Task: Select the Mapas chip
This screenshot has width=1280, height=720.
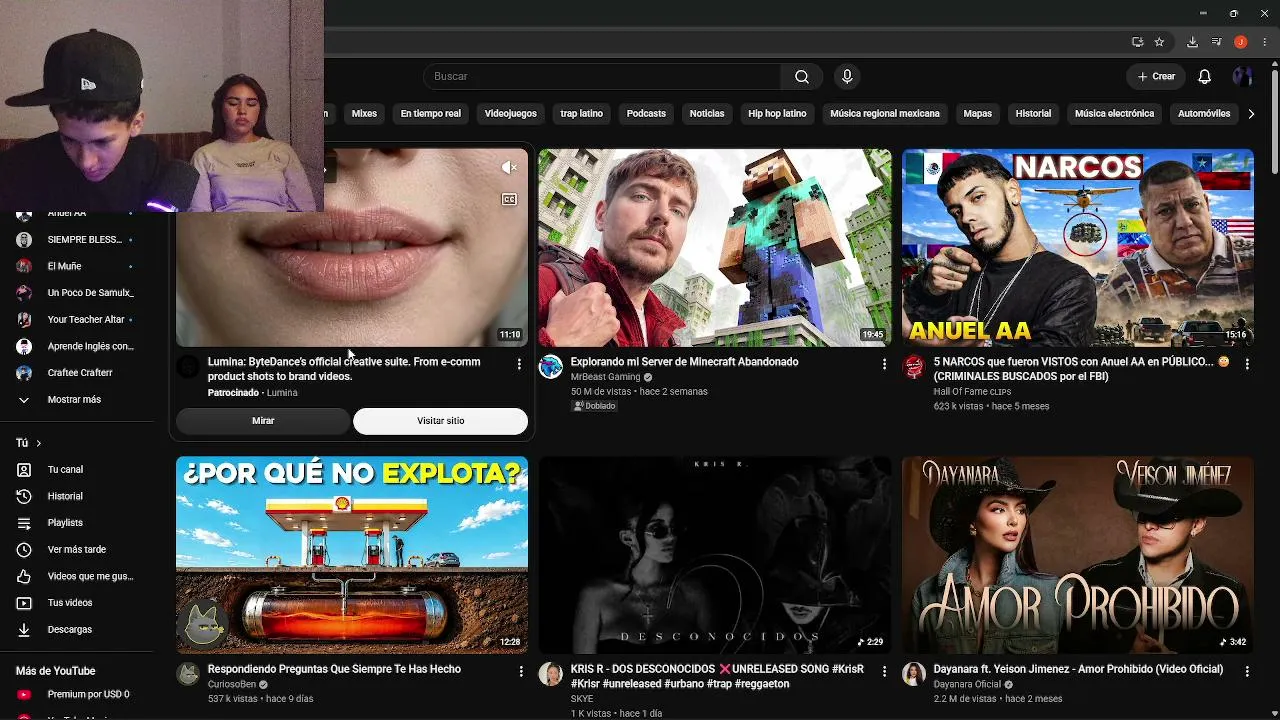Action: (978, 114)
